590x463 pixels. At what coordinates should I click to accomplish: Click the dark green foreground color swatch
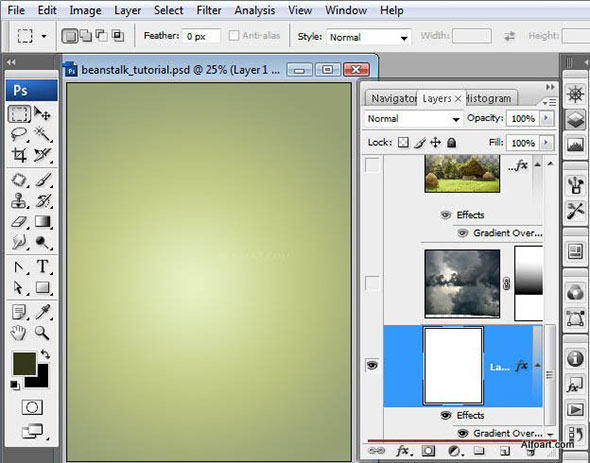[x=24, y=363]
